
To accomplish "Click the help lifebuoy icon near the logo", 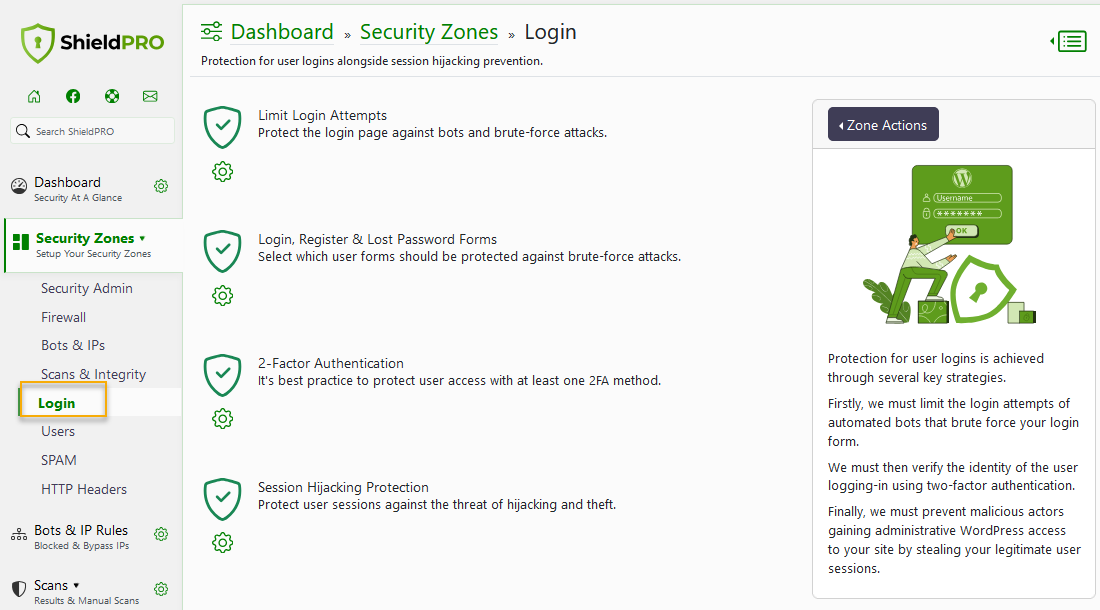I will tap(112, 96).
